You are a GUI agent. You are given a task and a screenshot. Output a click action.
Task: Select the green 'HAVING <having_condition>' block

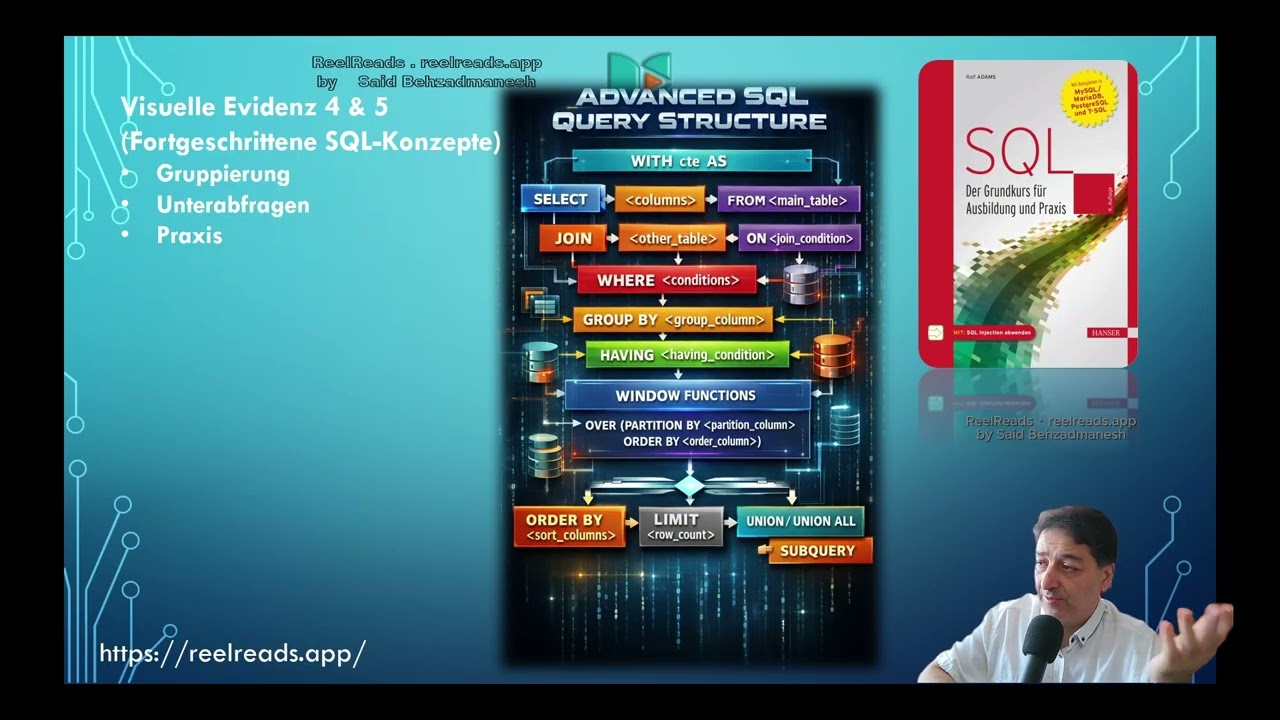[687, 355]
